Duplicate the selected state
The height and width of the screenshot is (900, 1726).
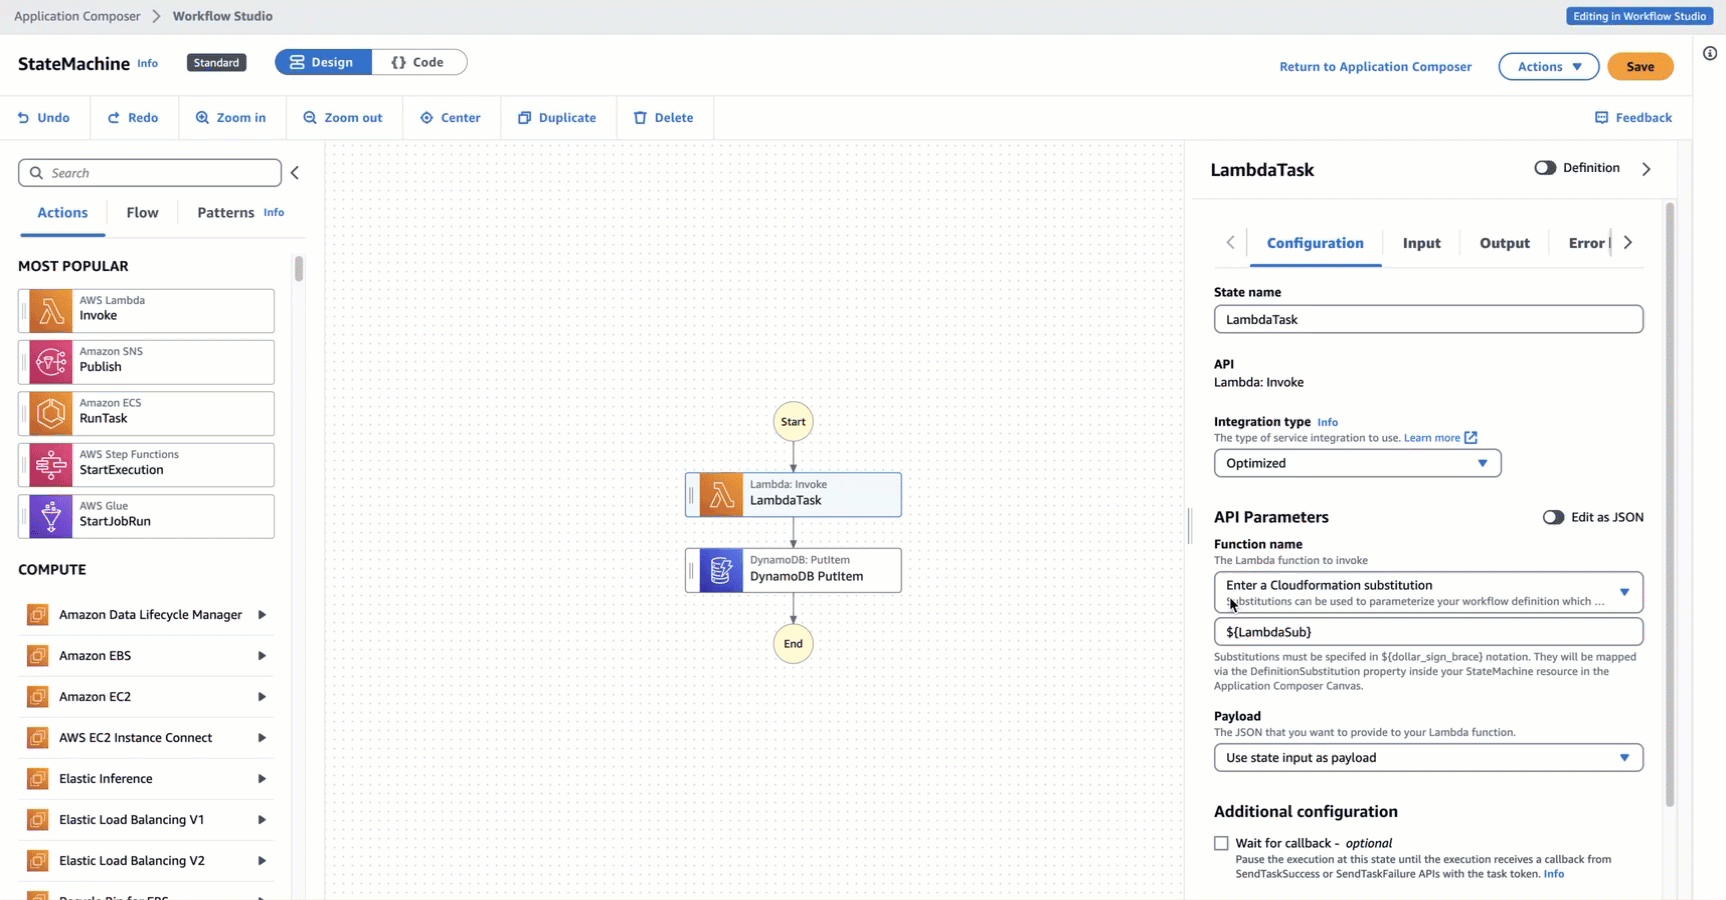557,117
